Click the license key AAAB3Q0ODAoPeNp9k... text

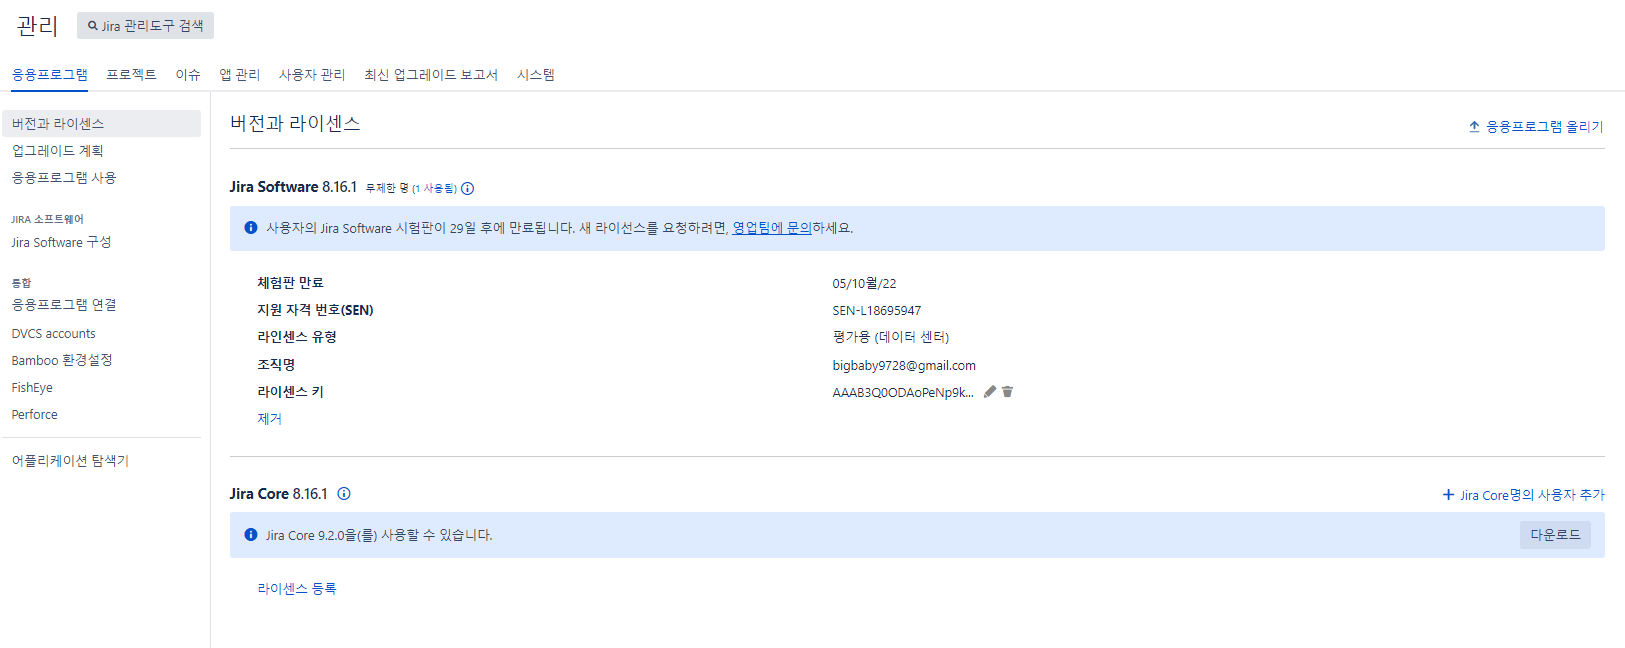click(x=903, y=393)
